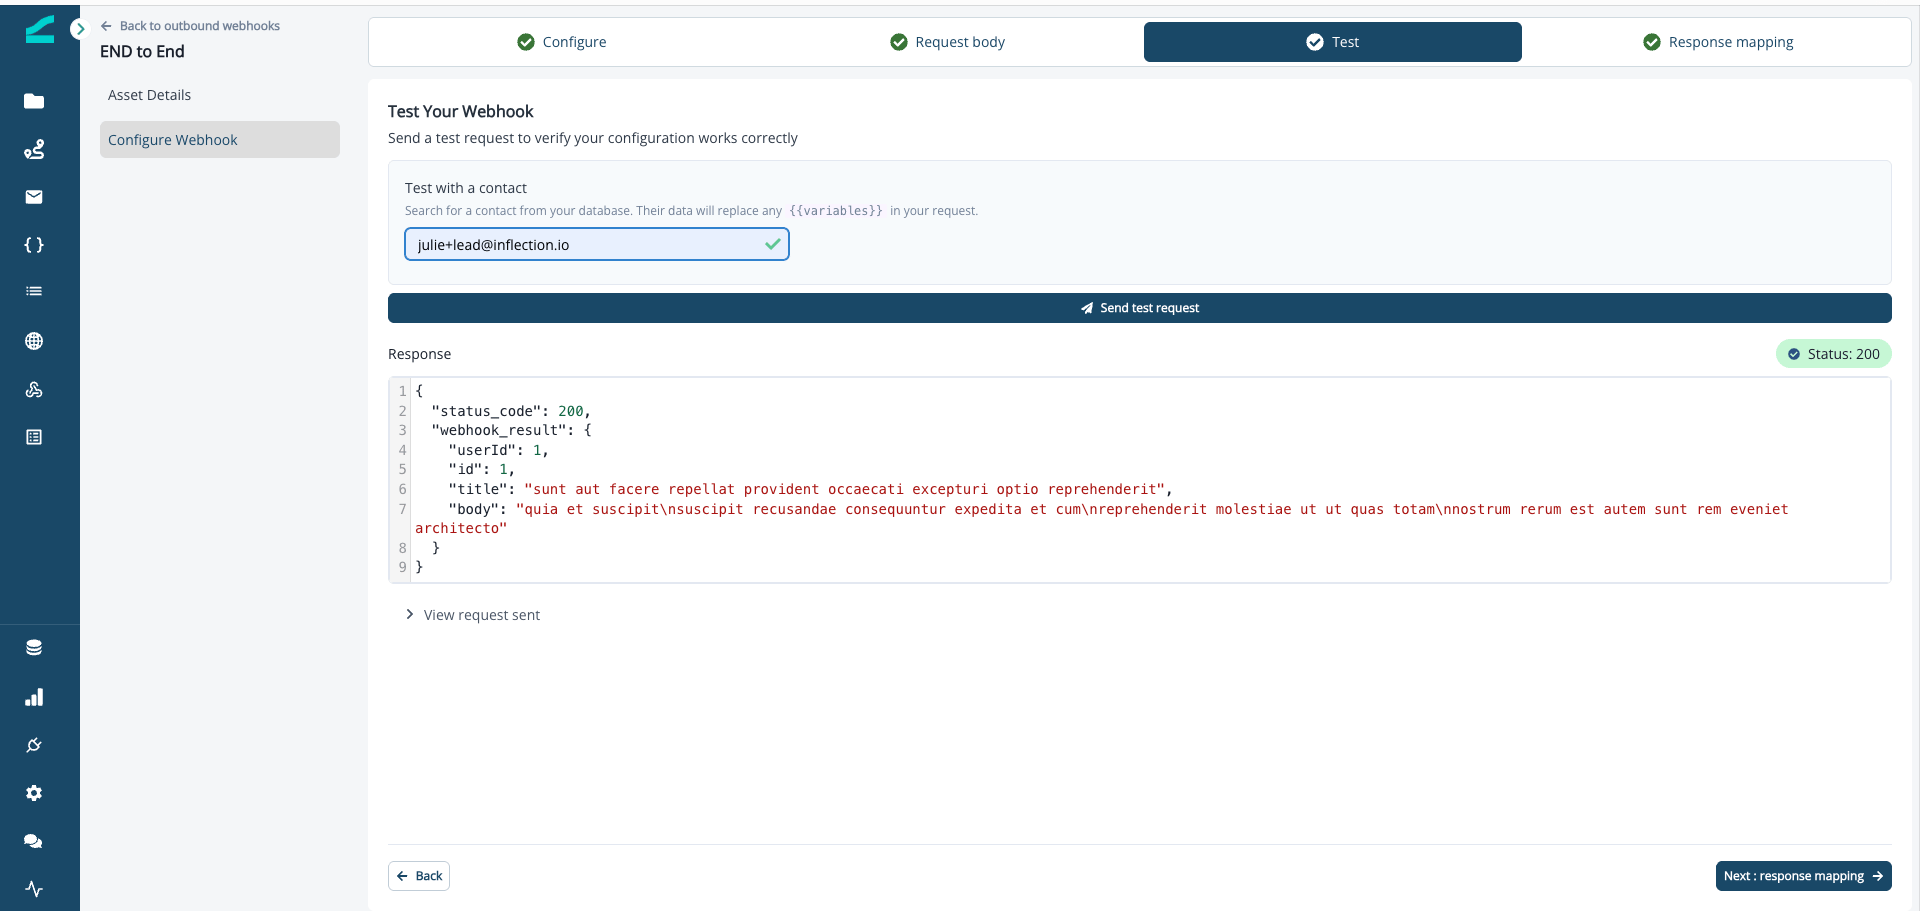Click the green check in the email field

[x=773, y=244]
